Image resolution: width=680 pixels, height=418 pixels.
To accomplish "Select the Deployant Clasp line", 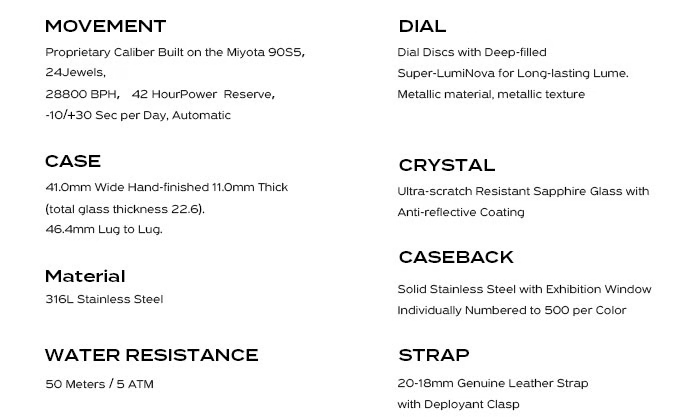I will 458,405.
